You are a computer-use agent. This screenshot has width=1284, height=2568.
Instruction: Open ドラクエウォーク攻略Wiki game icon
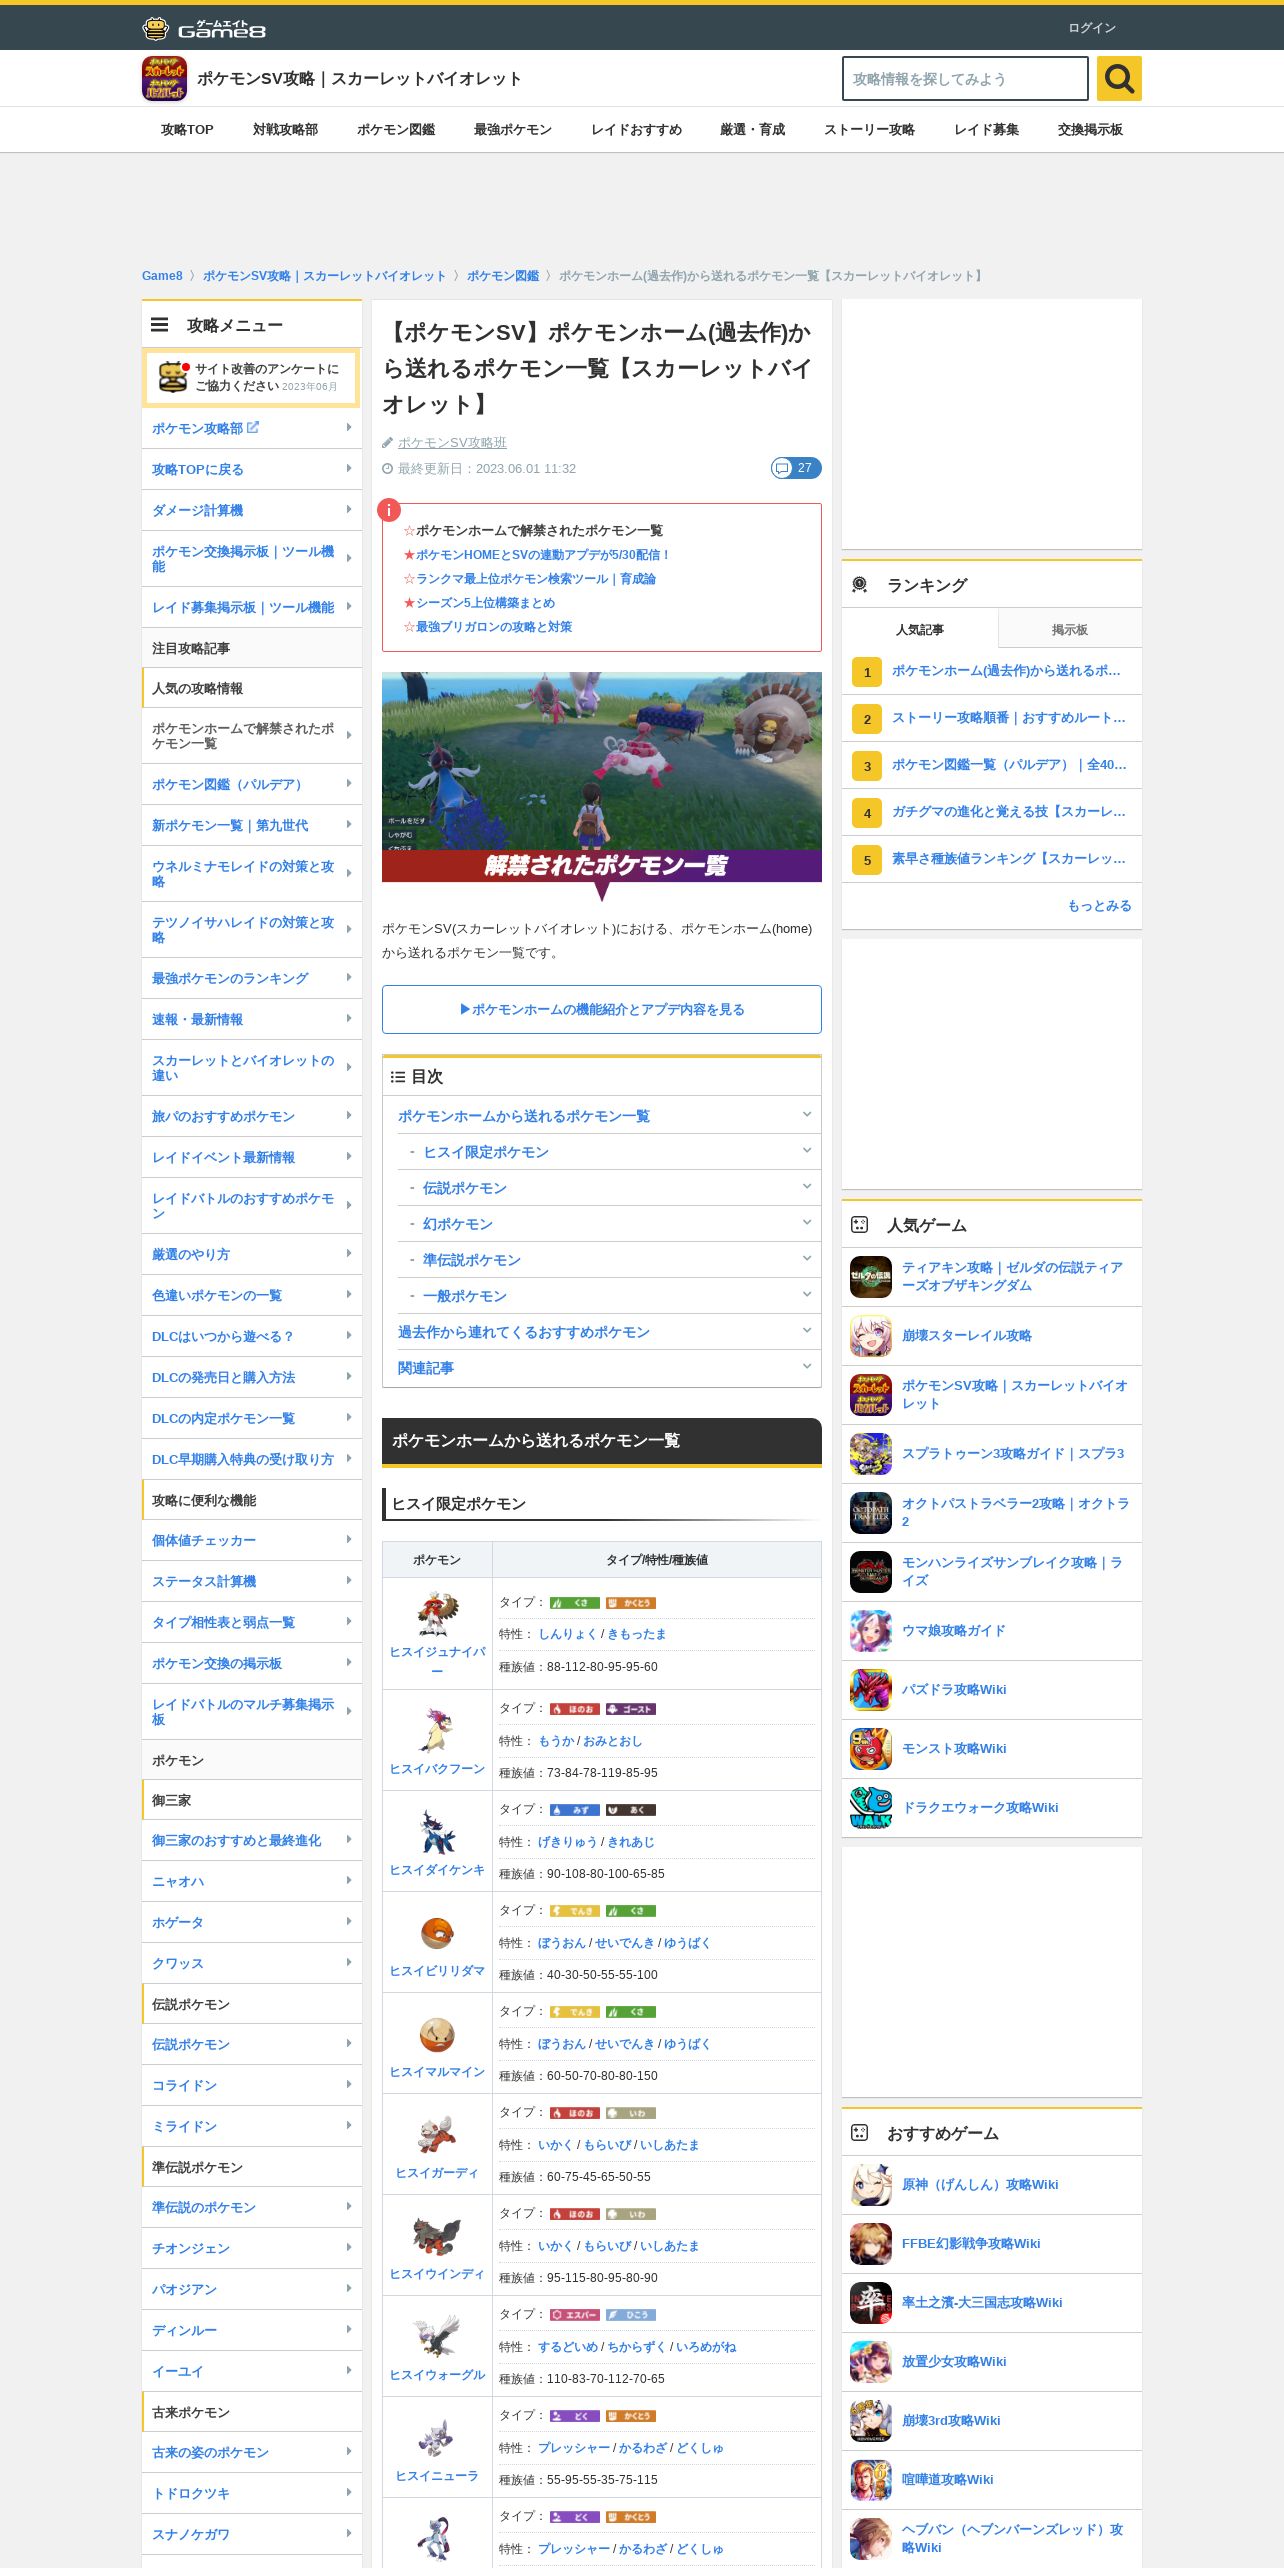pyautogui.click(x=871, y=1808)
